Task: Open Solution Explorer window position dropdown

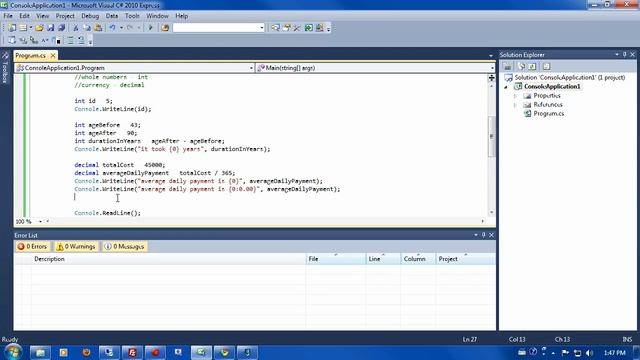Action: (617, 54)
